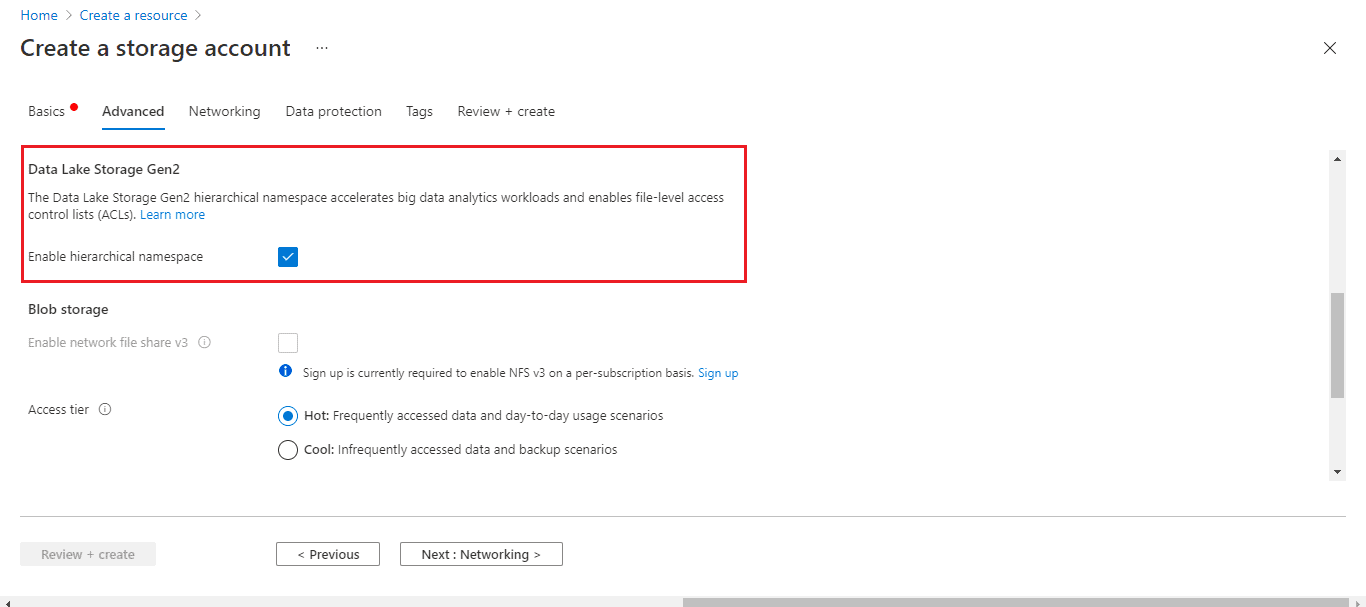Image resolution: width=1366 pixels, height=607 pixels.
Task: Click the horizontal scrollbar thumb
Action: (1017, 602)
